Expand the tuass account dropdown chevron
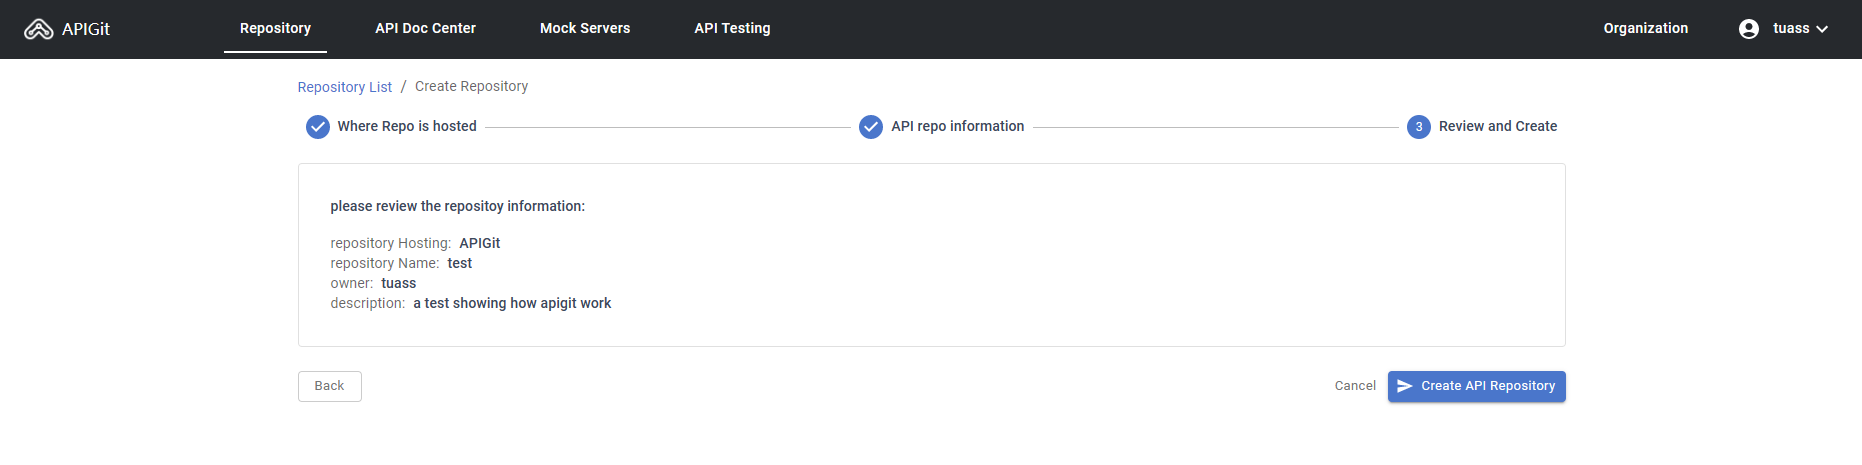1862x465 pixels. click(1822, 29)
